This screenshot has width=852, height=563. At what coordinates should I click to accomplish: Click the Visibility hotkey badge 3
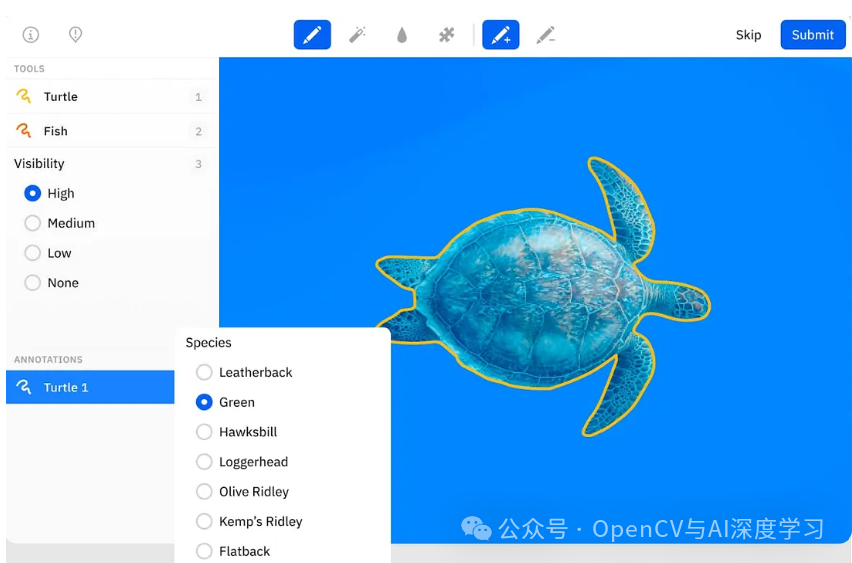point(198,164)
